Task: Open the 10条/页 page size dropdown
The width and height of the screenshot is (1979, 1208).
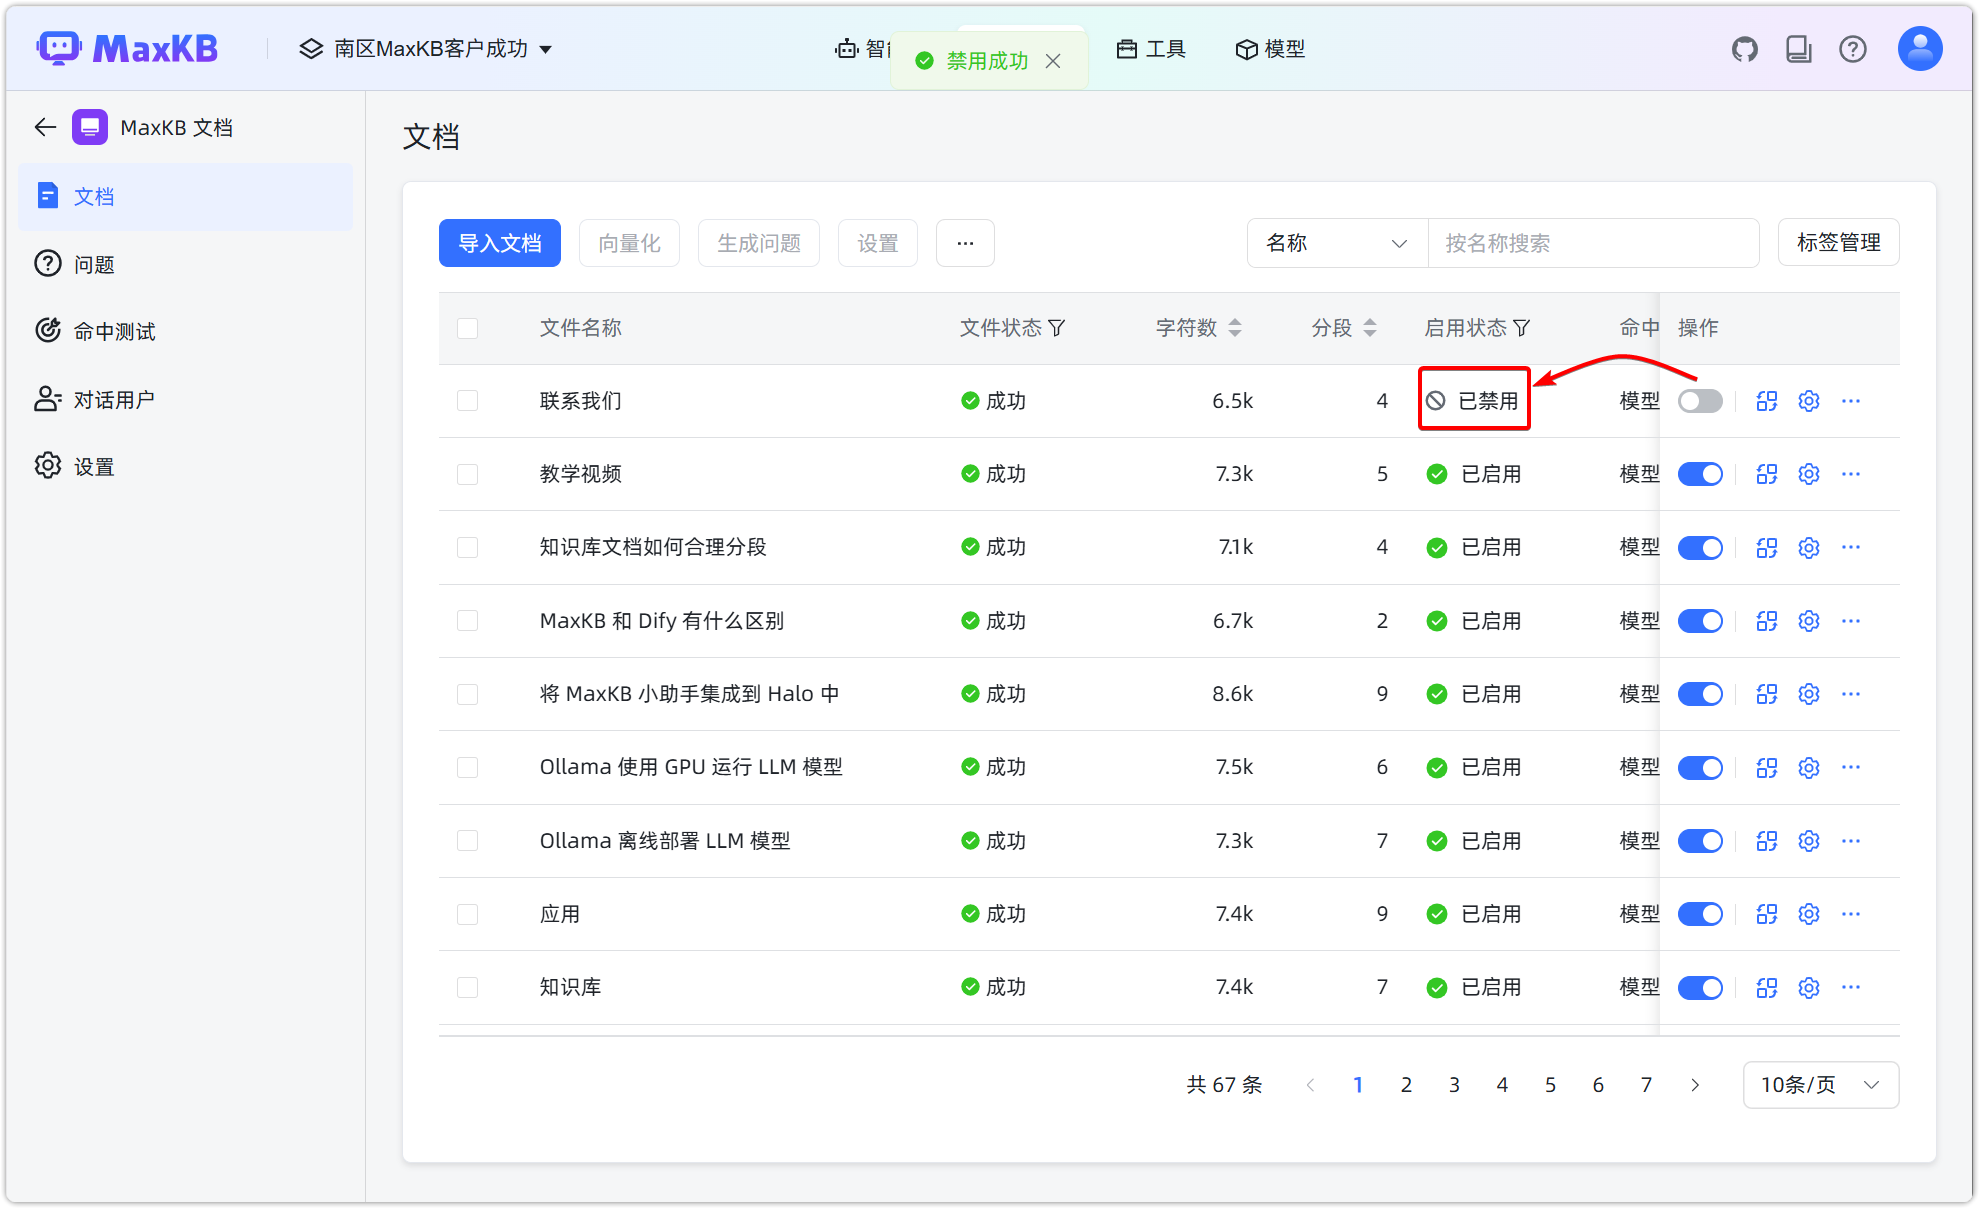Action: coord(1819,1084)
